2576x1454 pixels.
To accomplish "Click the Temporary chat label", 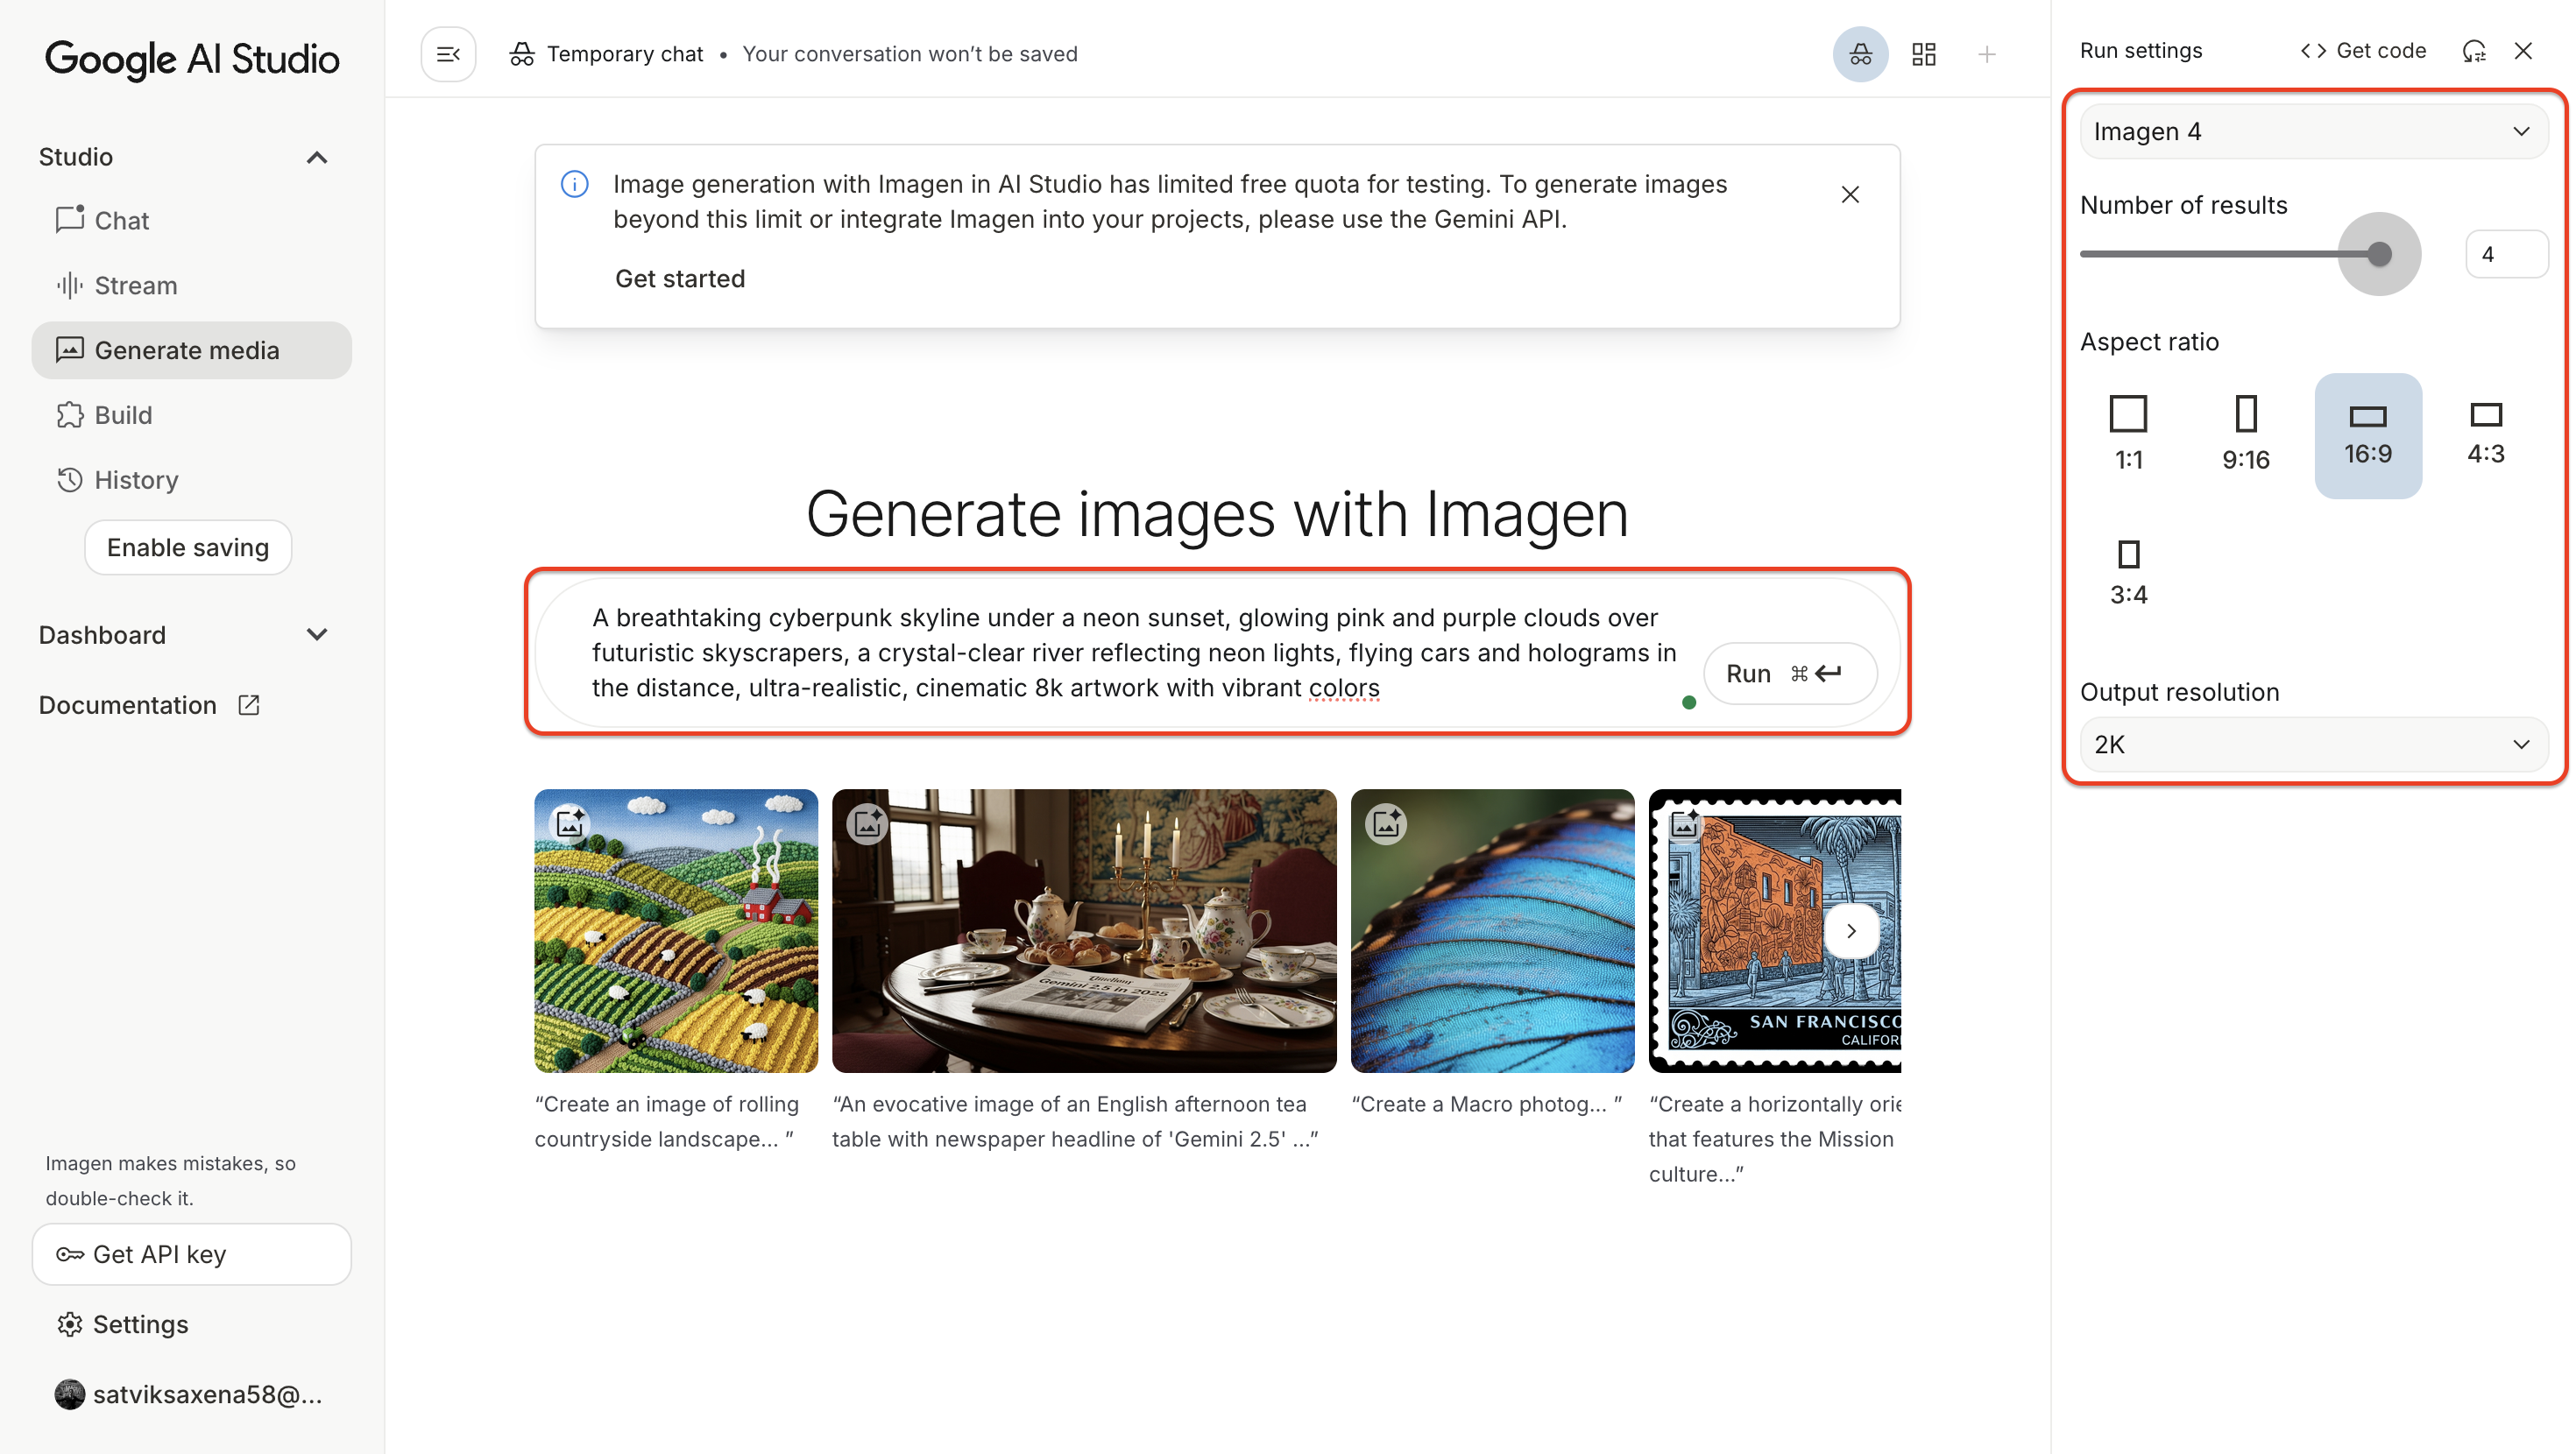I will pos(625,54).
